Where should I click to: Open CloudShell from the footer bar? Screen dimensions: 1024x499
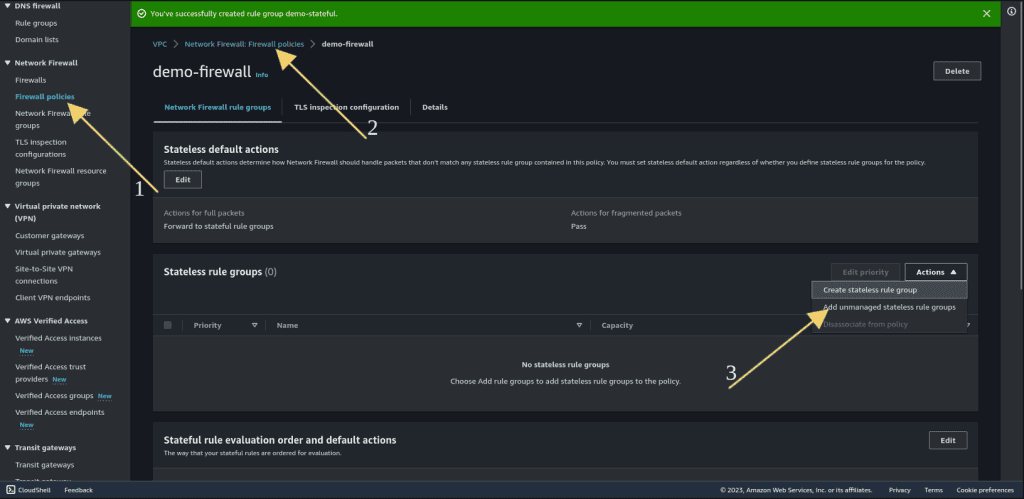[25, 490]
